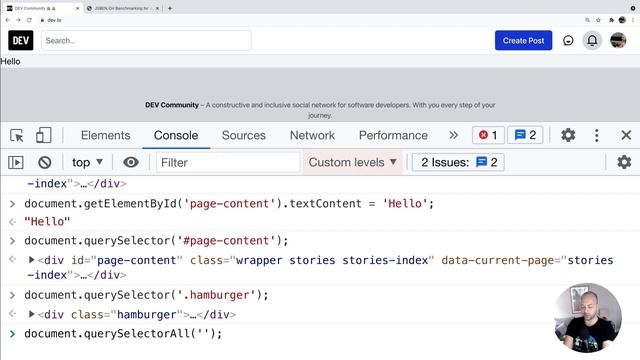The width and height of the screenshot is (640, 360).
Task: Switch to the Network tab
Action: coord(312,136)
